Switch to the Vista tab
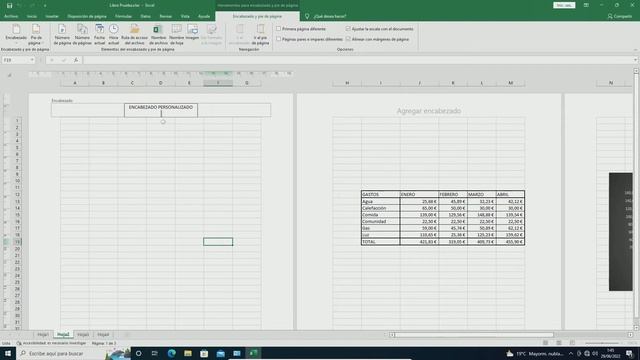 coord(185,16)
